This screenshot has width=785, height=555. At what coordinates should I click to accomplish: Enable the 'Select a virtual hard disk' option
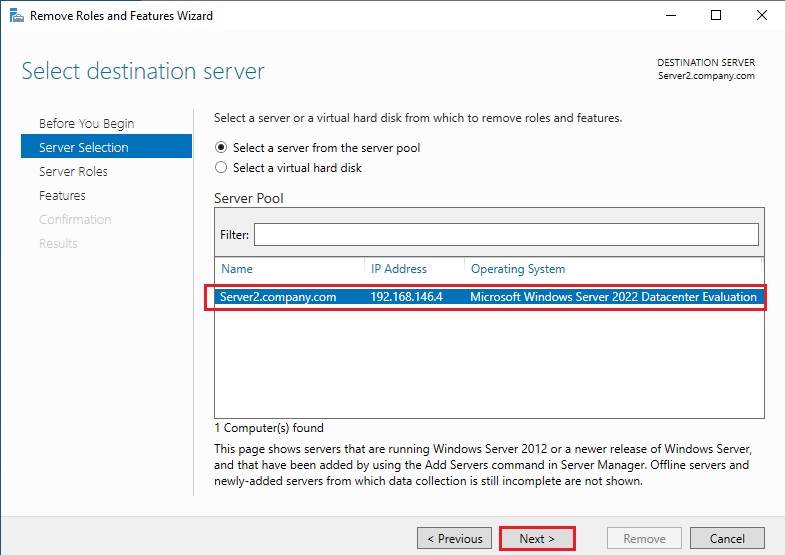222,168
